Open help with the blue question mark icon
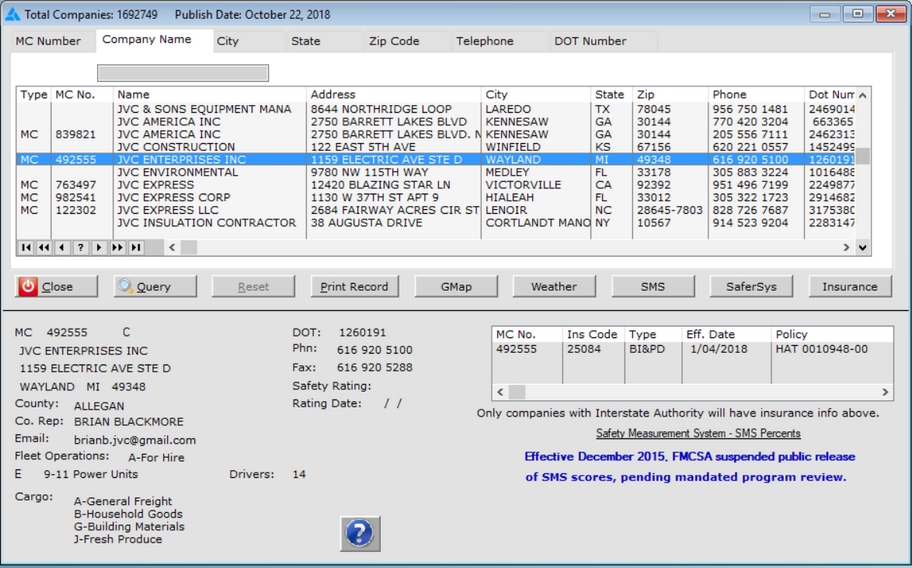The width and height of the screenshot is (912, 568). pyautogui.click(x=359, y=533)
